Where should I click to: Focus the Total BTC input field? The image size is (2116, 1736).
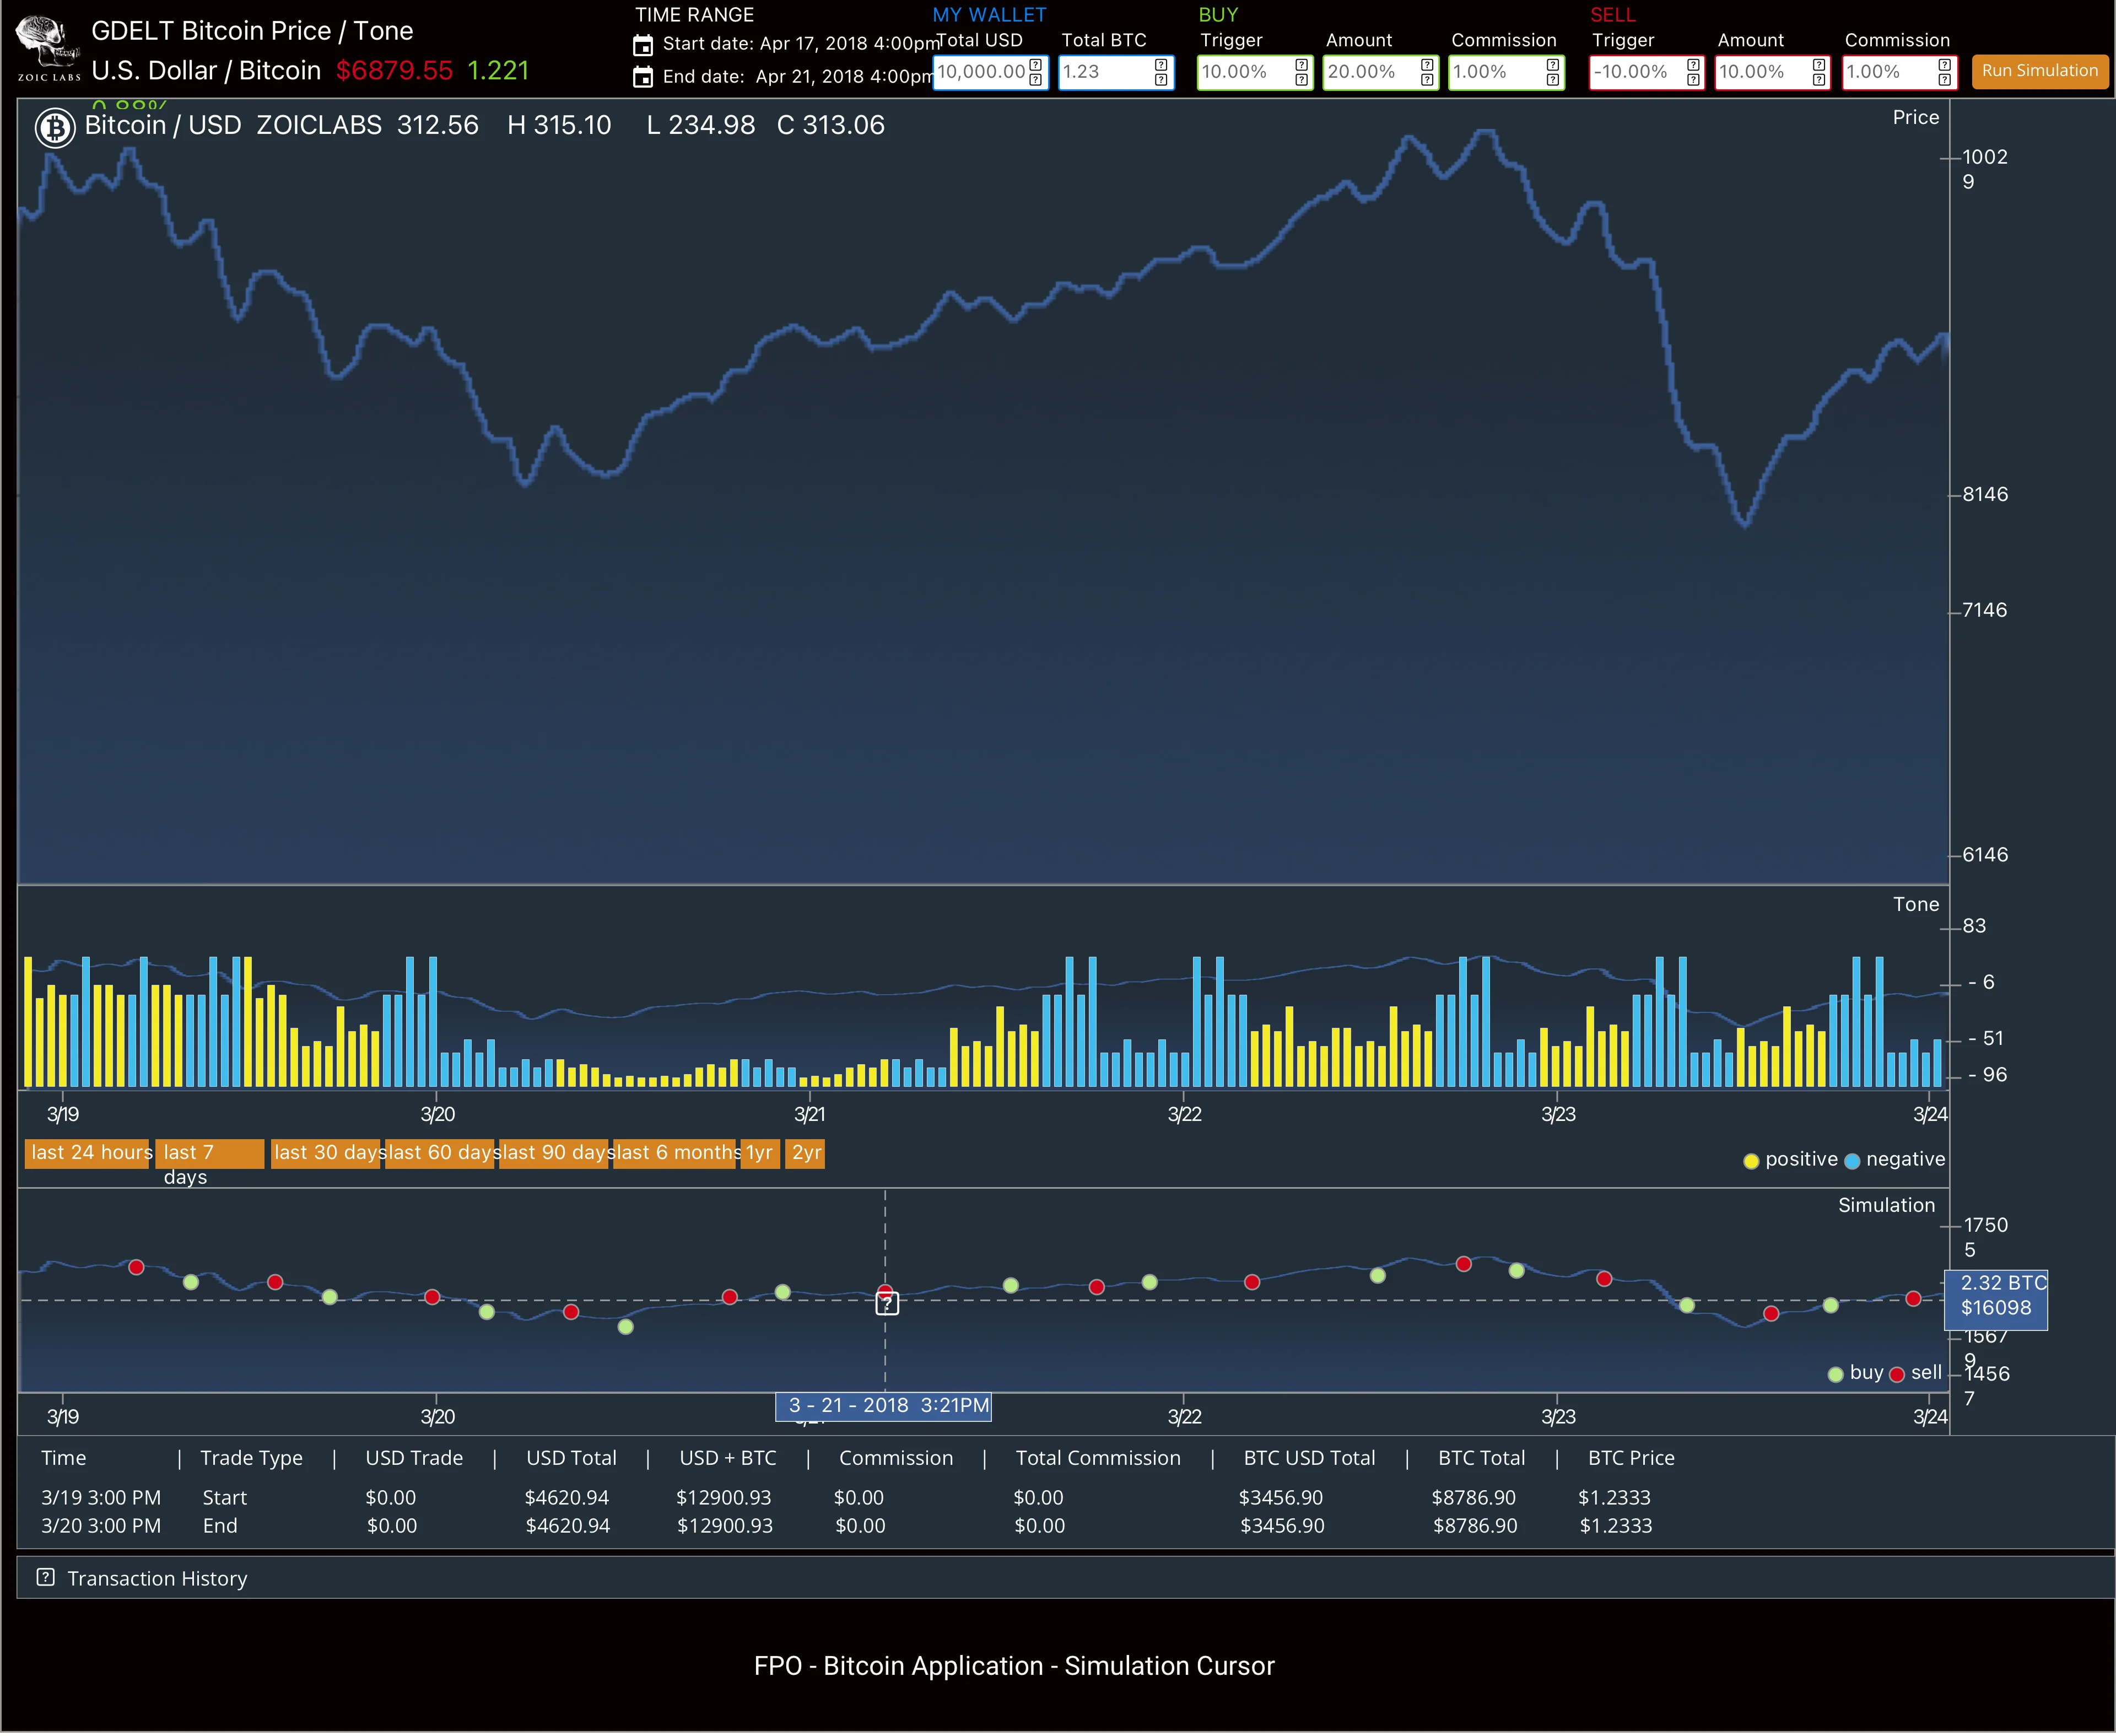(x=1116, y=72)
